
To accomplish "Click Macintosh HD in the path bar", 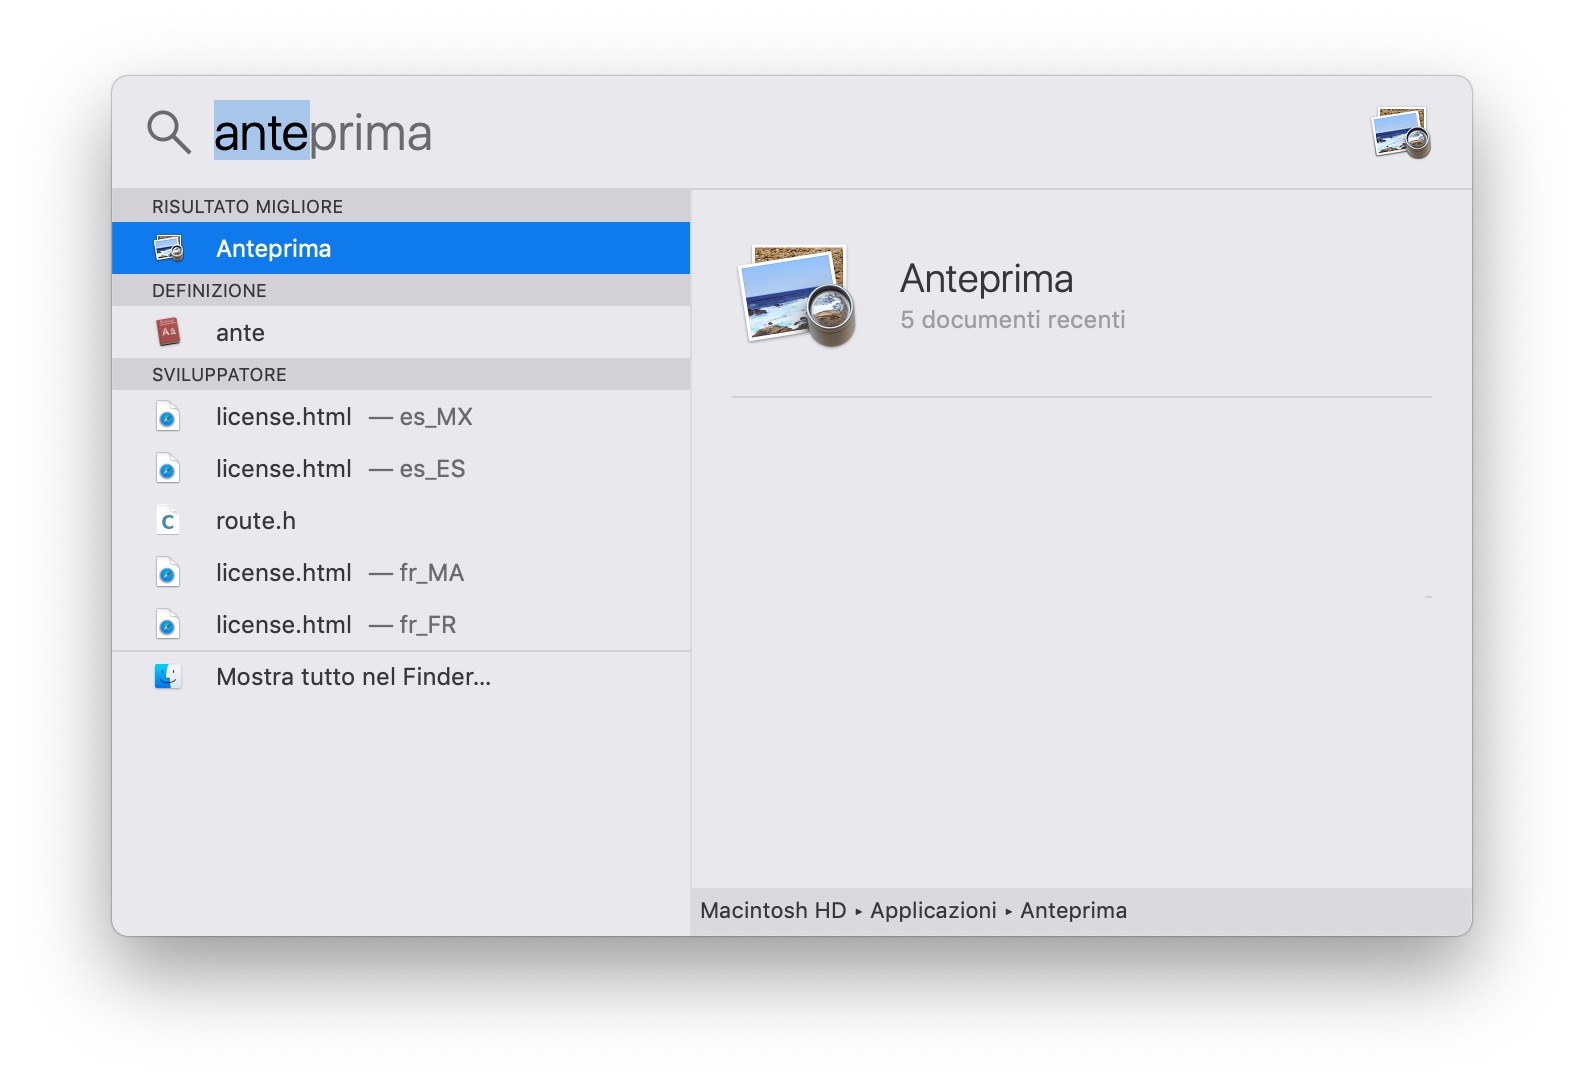I will (x=773, y=910).
